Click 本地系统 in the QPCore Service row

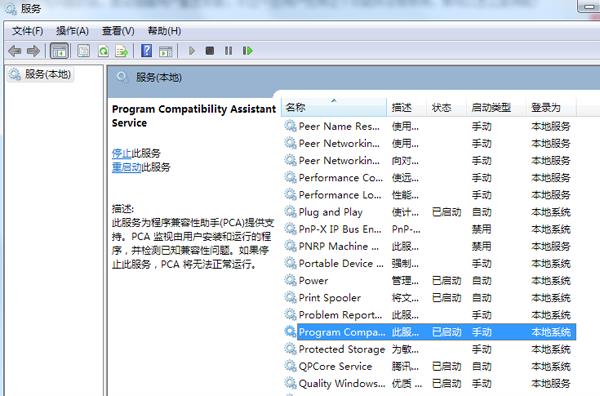(x=551, y=366)
